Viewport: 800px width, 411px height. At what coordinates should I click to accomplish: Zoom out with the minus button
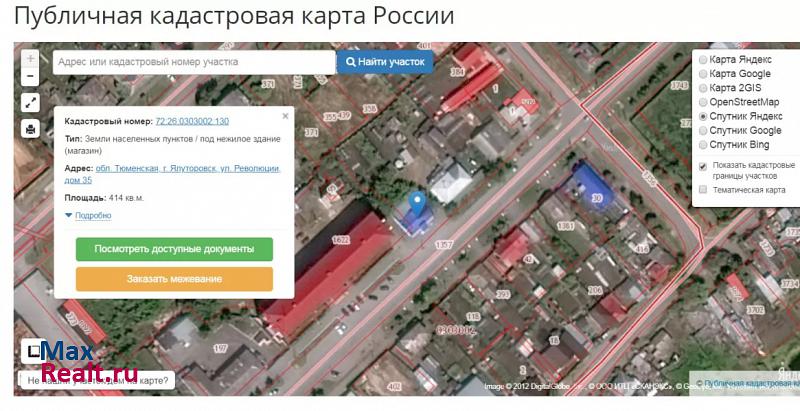tap(31, 77)
